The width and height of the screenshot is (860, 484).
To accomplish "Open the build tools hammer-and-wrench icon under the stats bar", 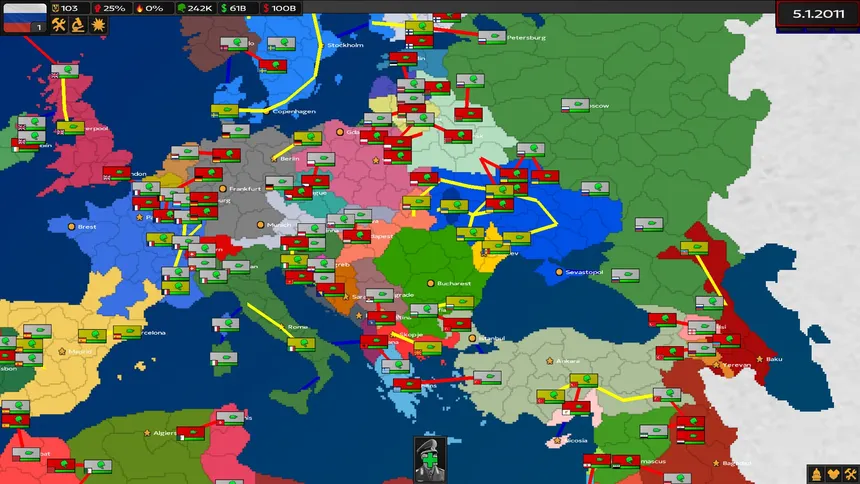I will click(x=59, y=25).
